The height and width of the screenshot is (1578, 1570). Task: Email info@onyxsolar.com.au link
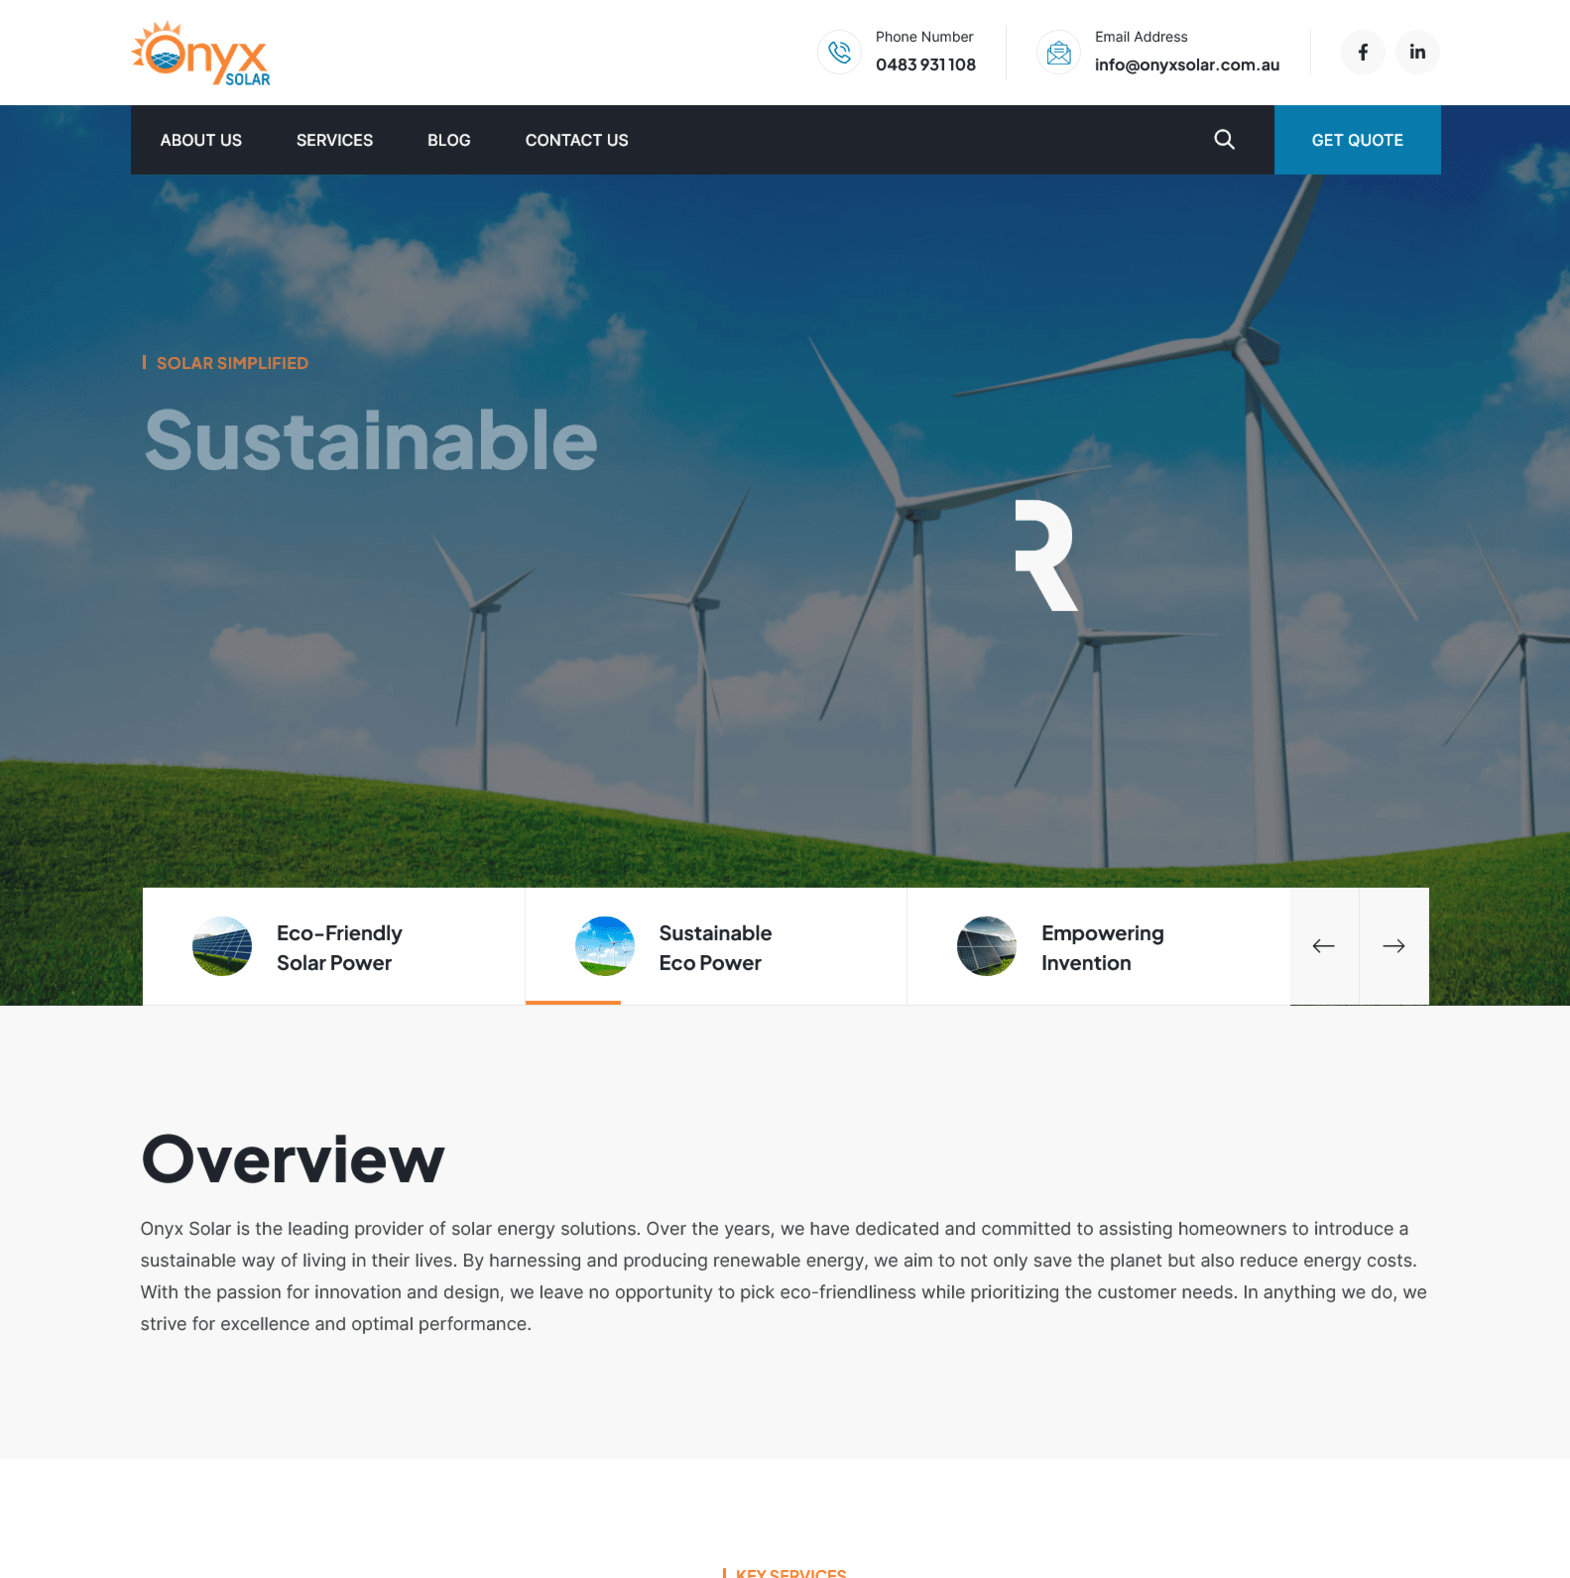click(x=1187, y=65)
